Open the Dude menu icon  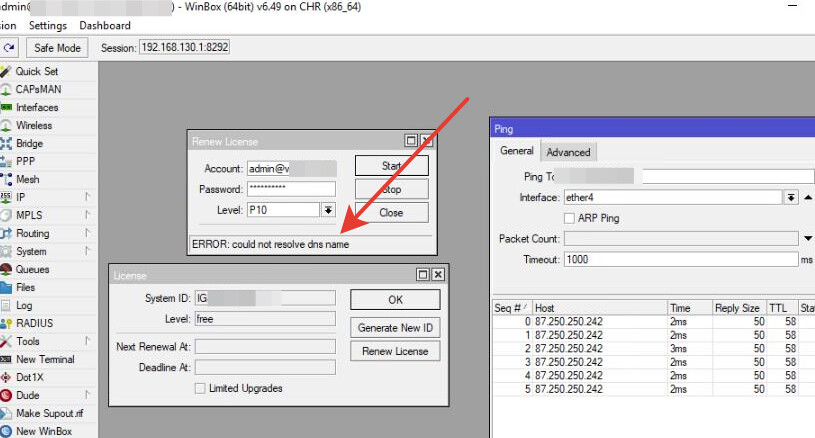[x=6, y=395]
